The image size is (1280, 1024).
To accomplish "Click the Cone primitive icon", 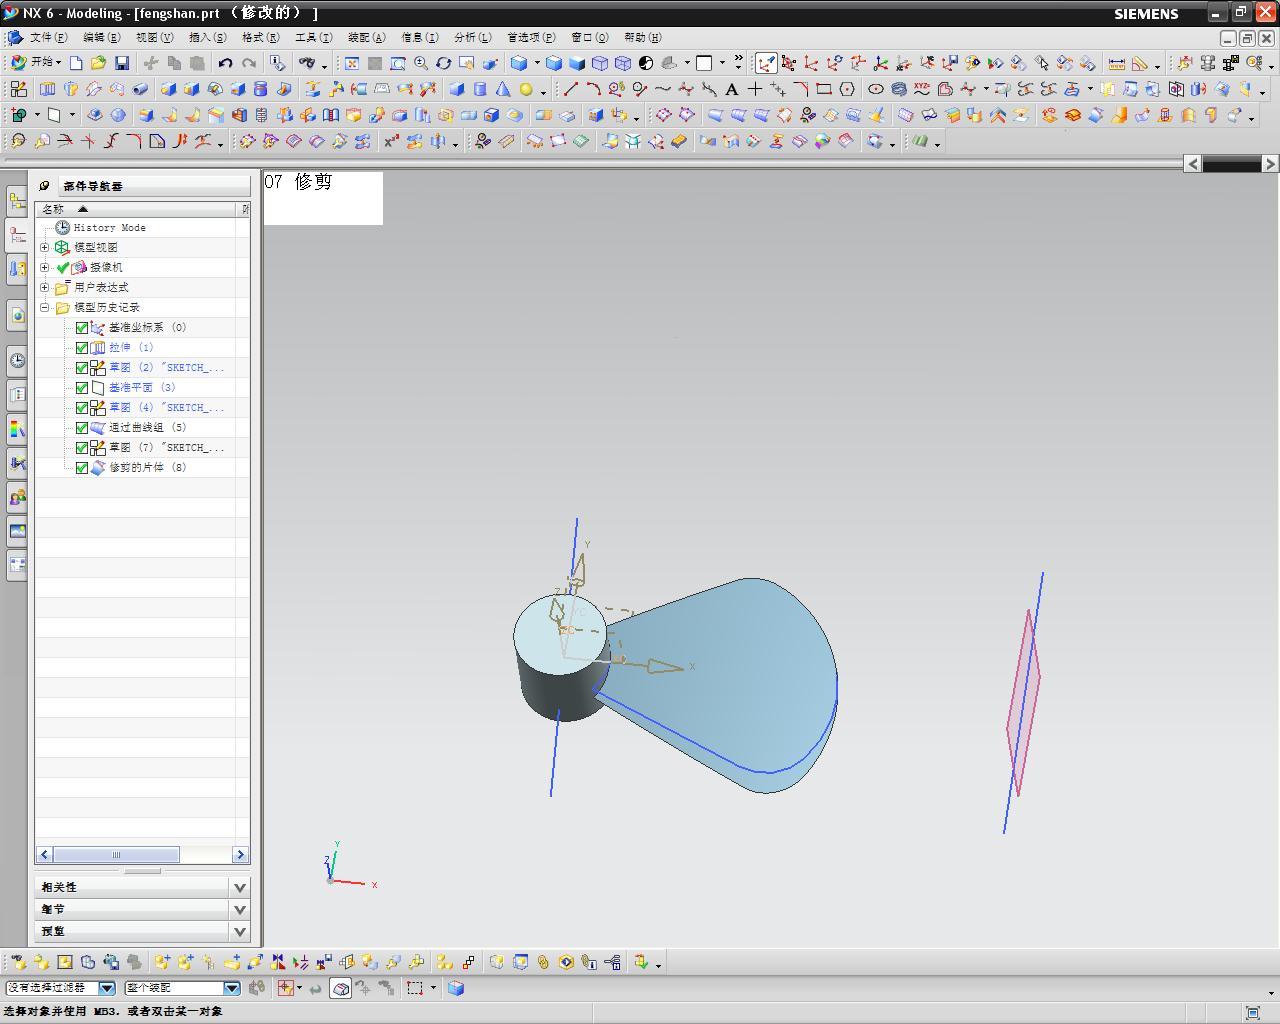I will [x=503, y=89].
